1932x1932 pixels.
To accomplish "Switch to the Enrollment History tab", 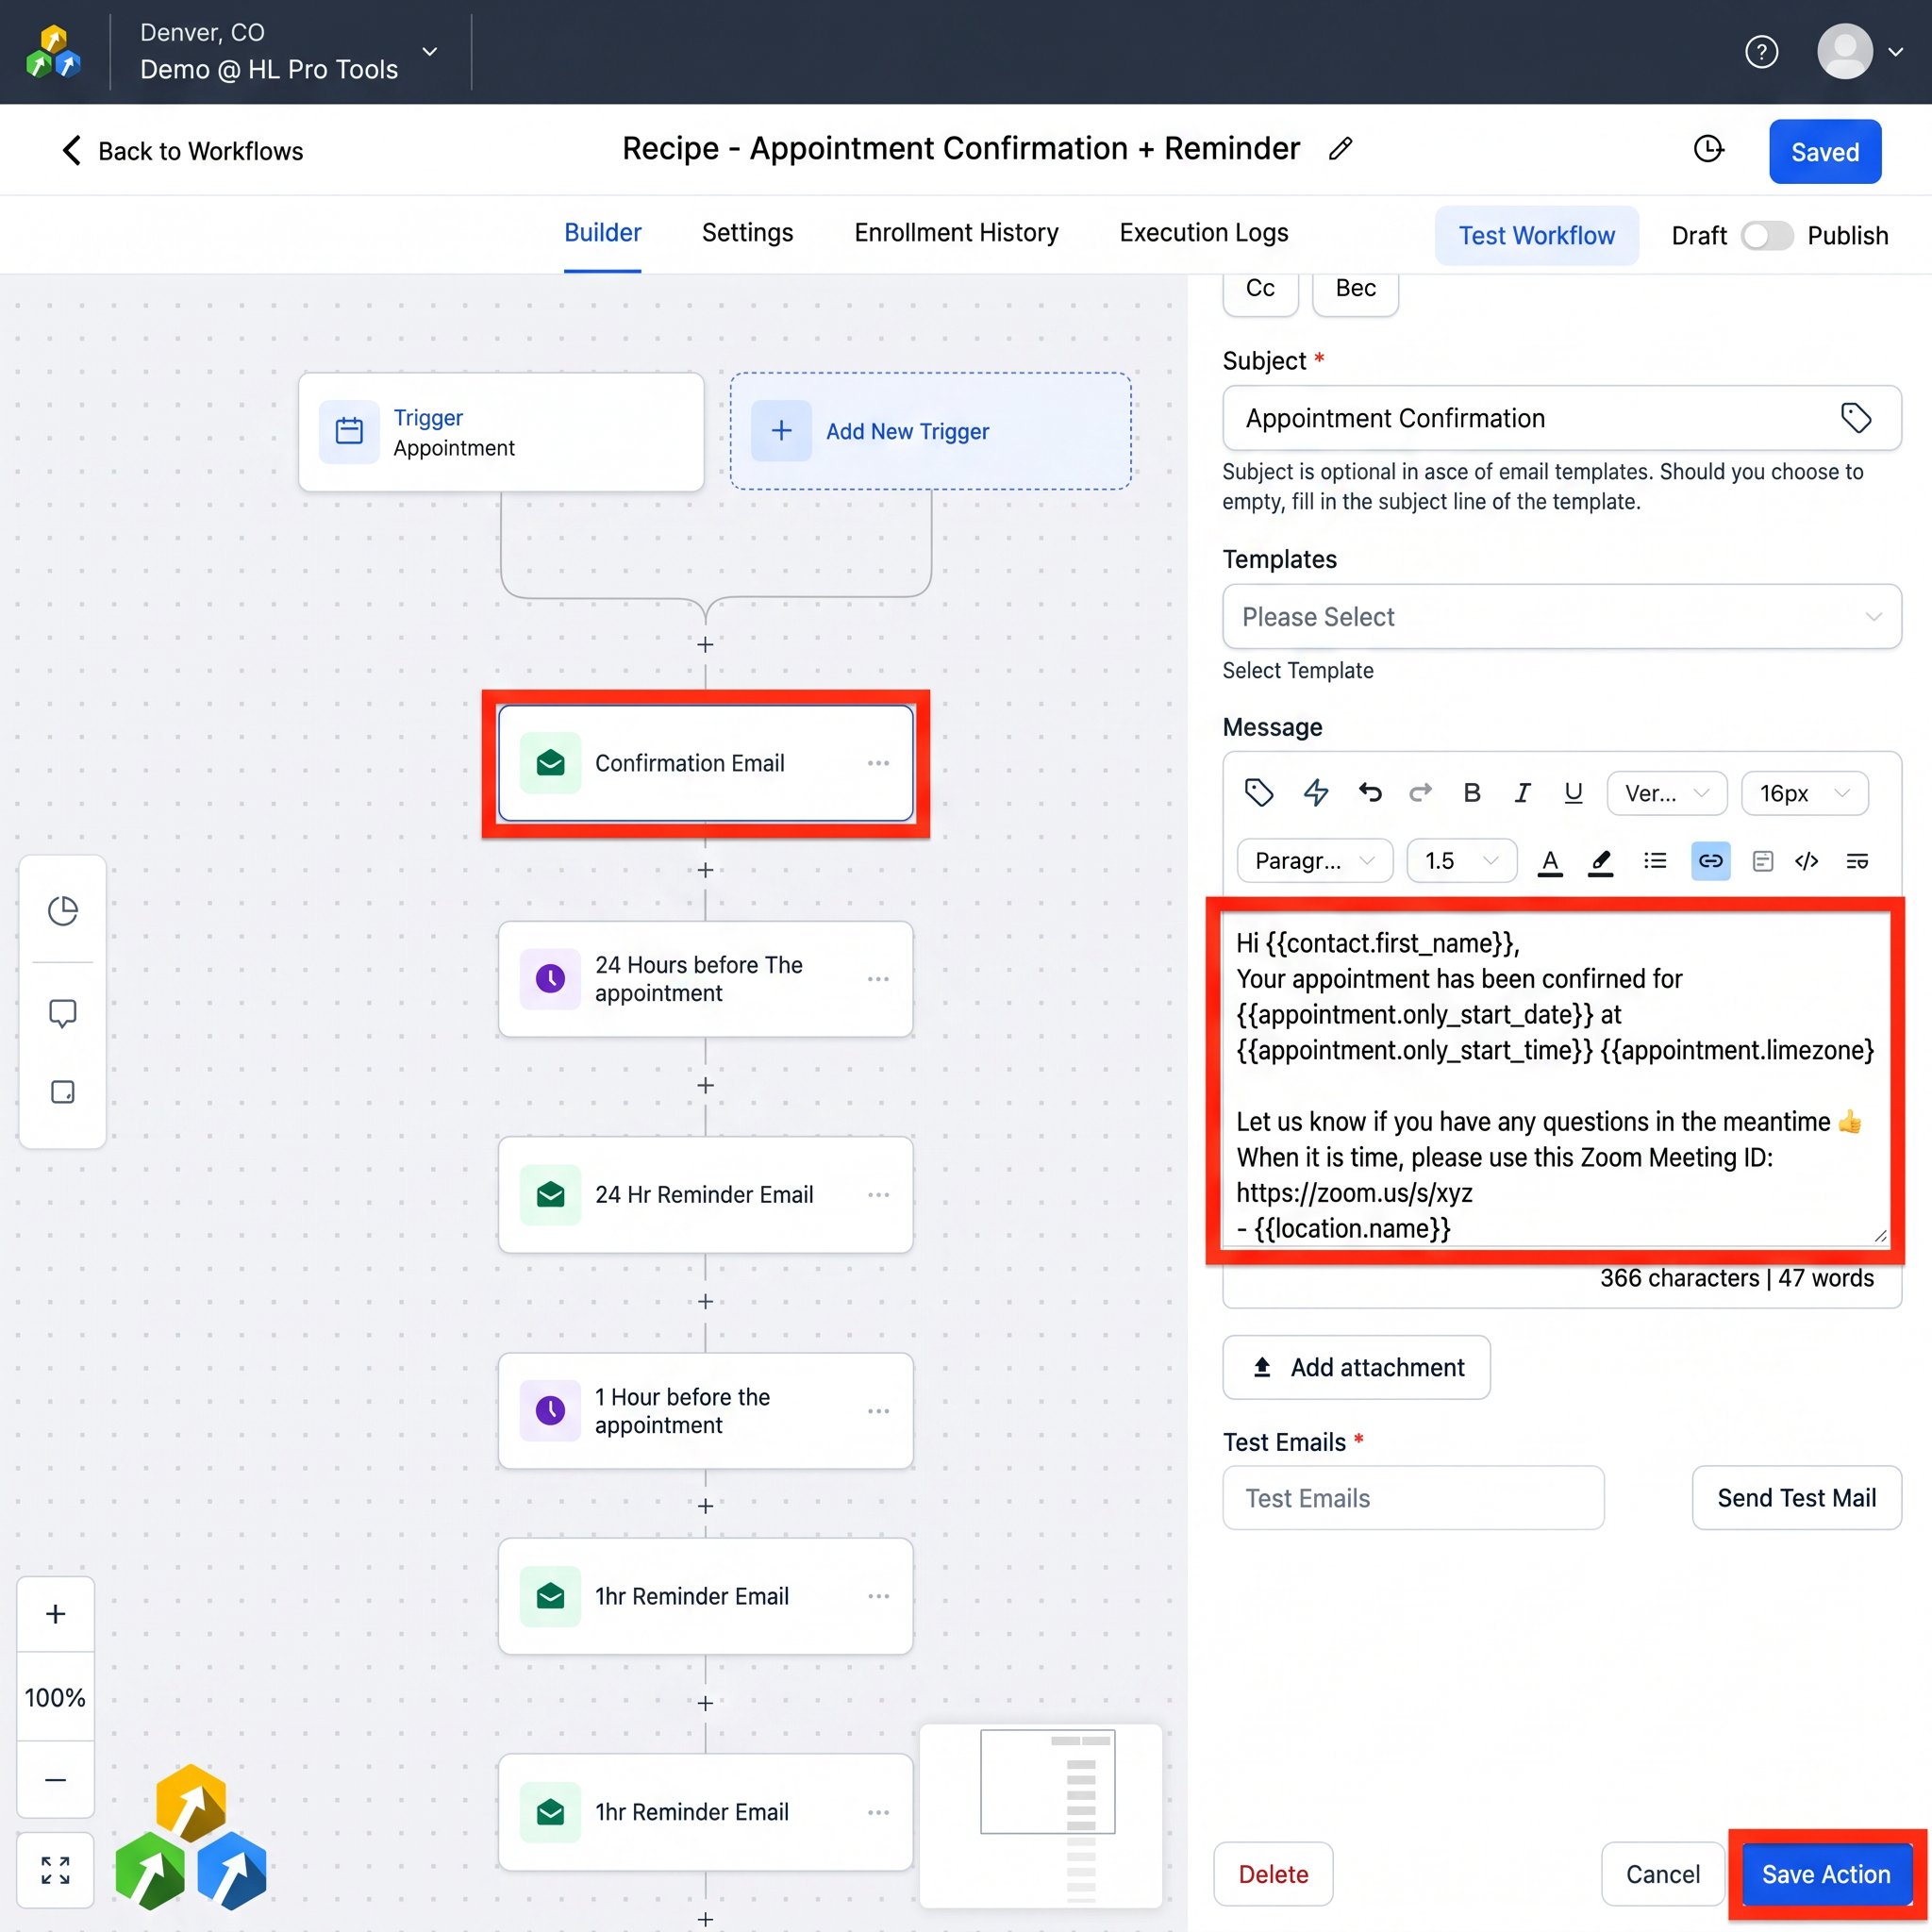I will click(x=956, y=233).
